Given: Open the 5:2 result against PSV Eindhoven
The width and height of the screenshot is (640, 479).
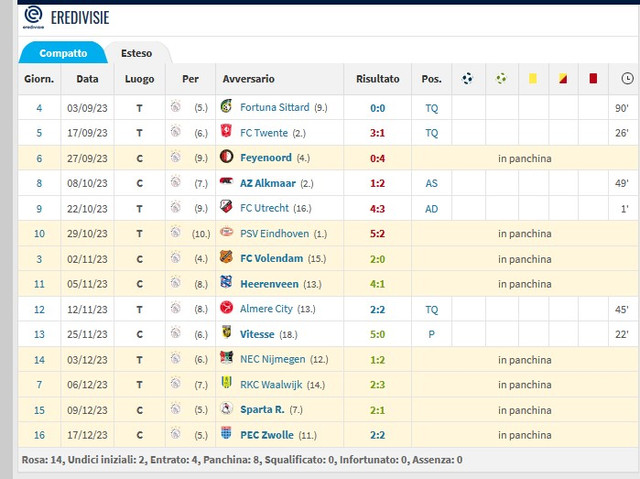Looking at the screenshot, I should click(x=377, y=234).
